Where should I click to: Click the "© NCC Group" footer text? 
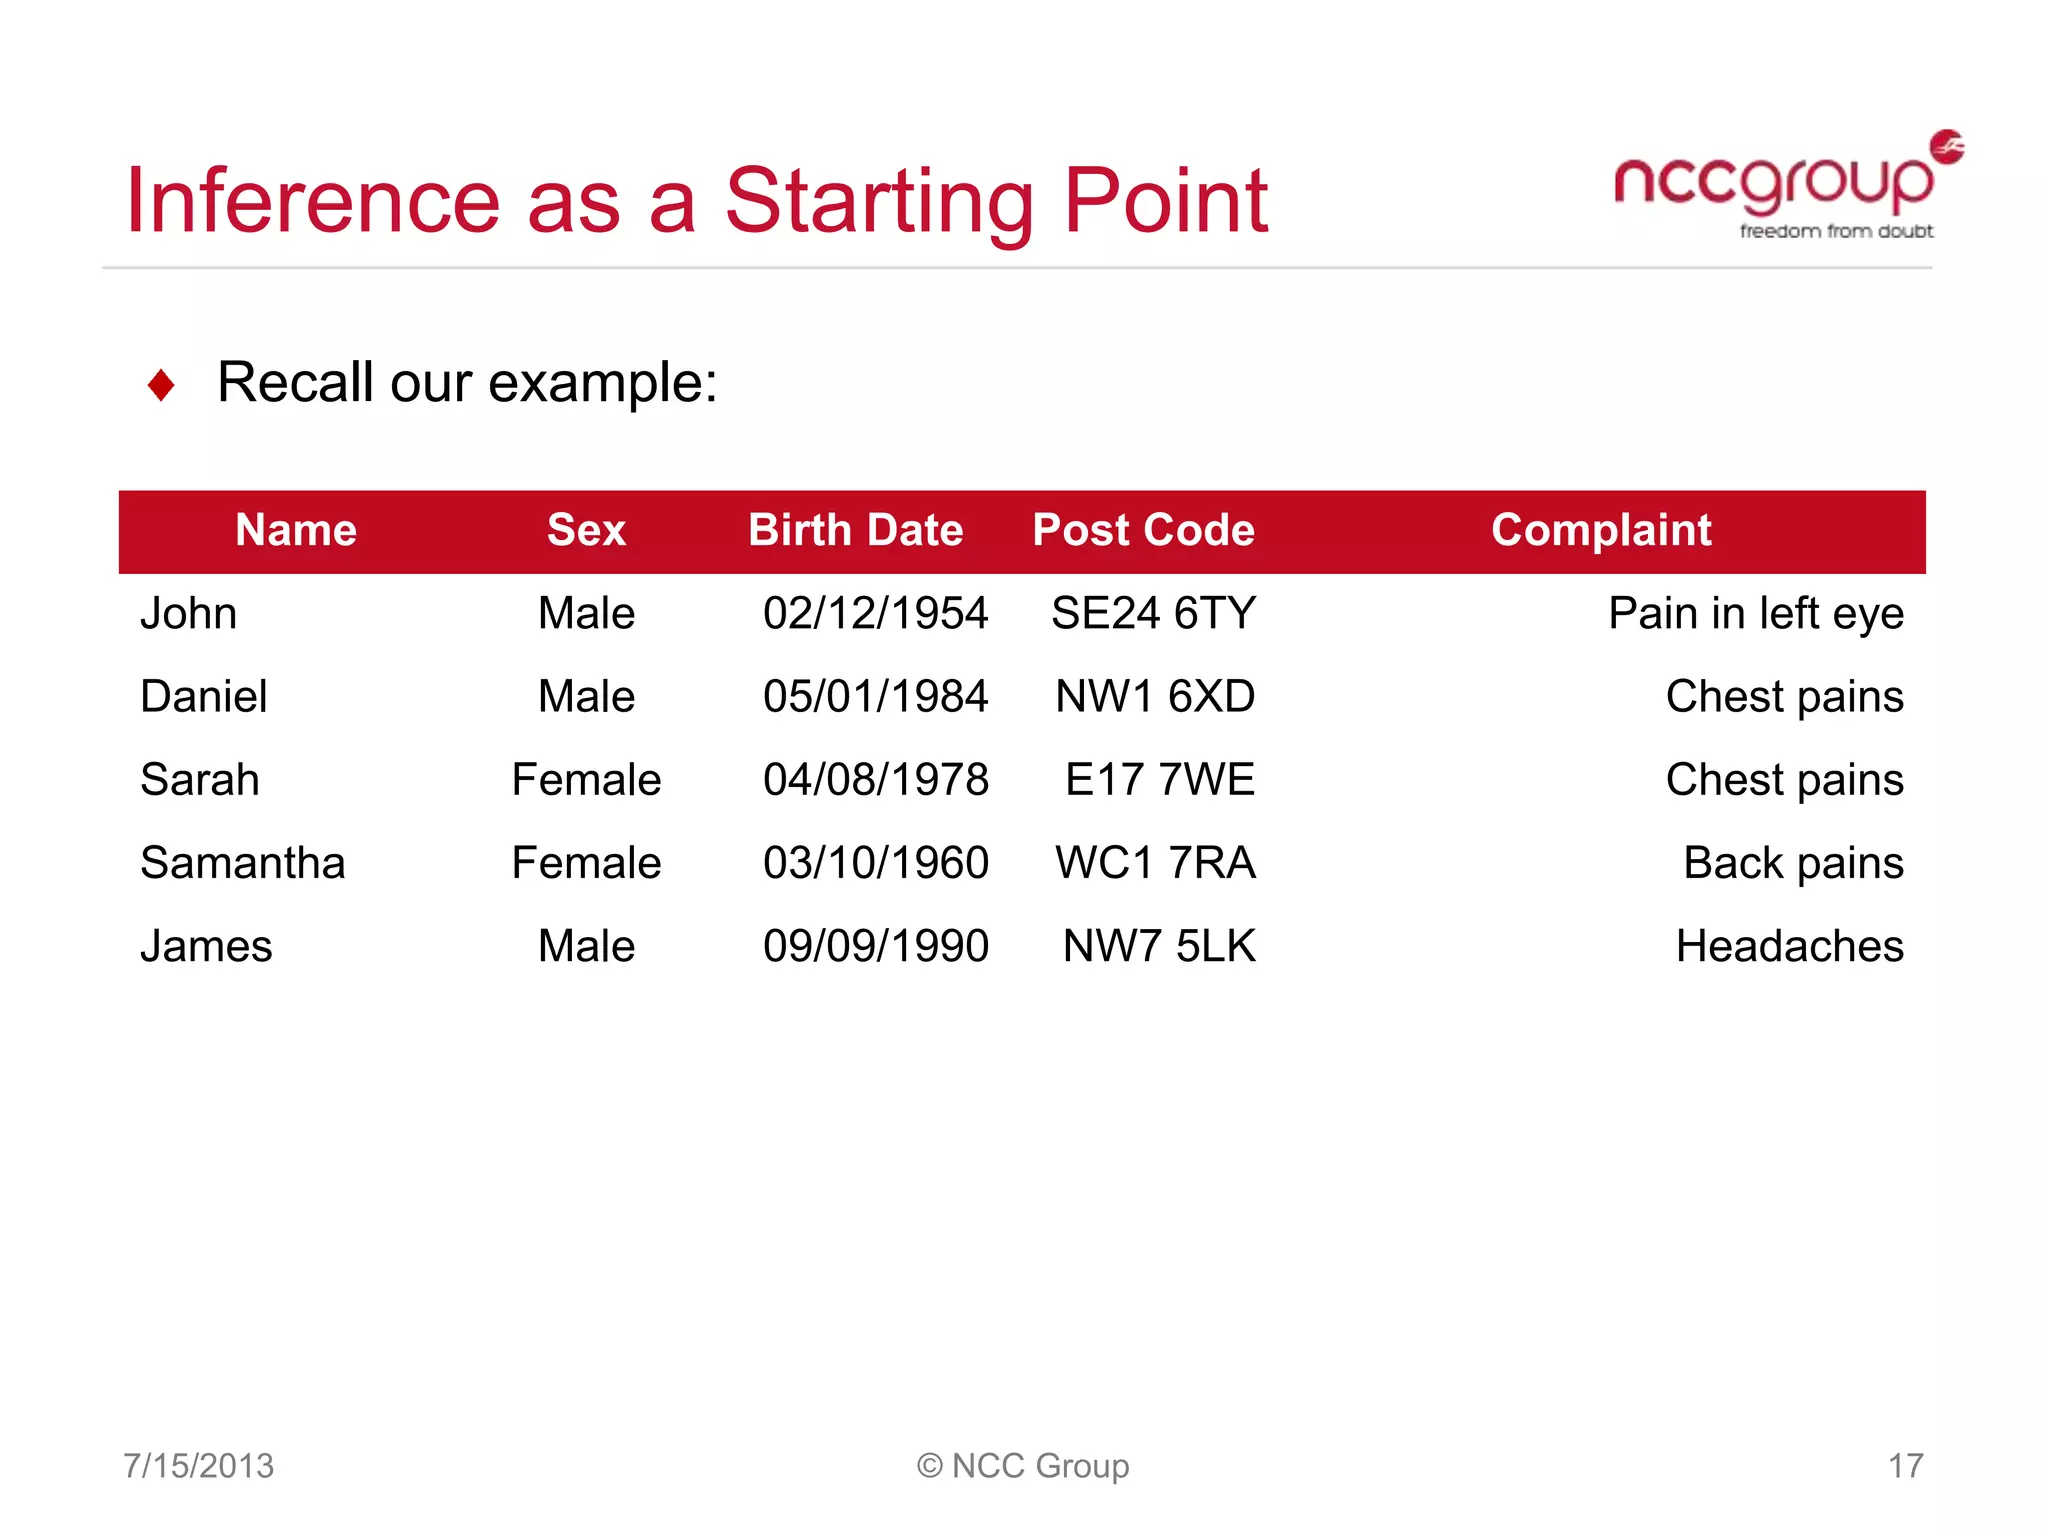point(1023,1467)
